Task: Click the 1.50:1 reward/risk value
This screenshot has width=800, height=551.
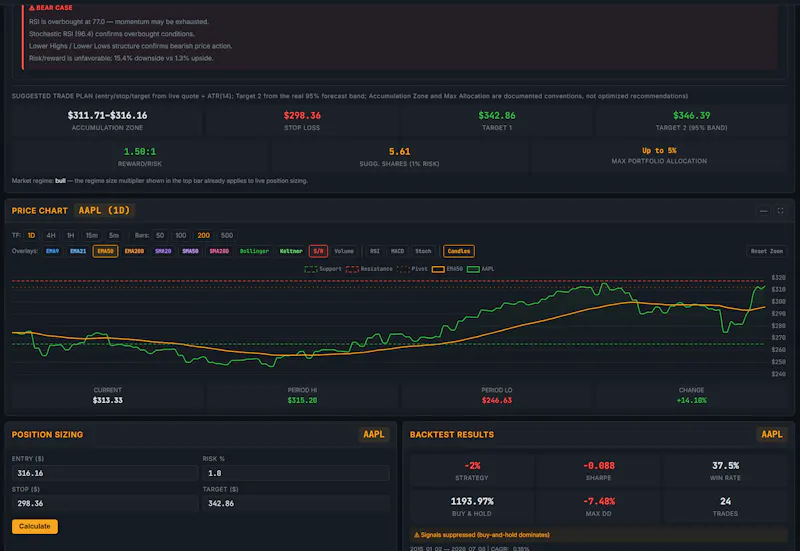Action: [140, 152]
